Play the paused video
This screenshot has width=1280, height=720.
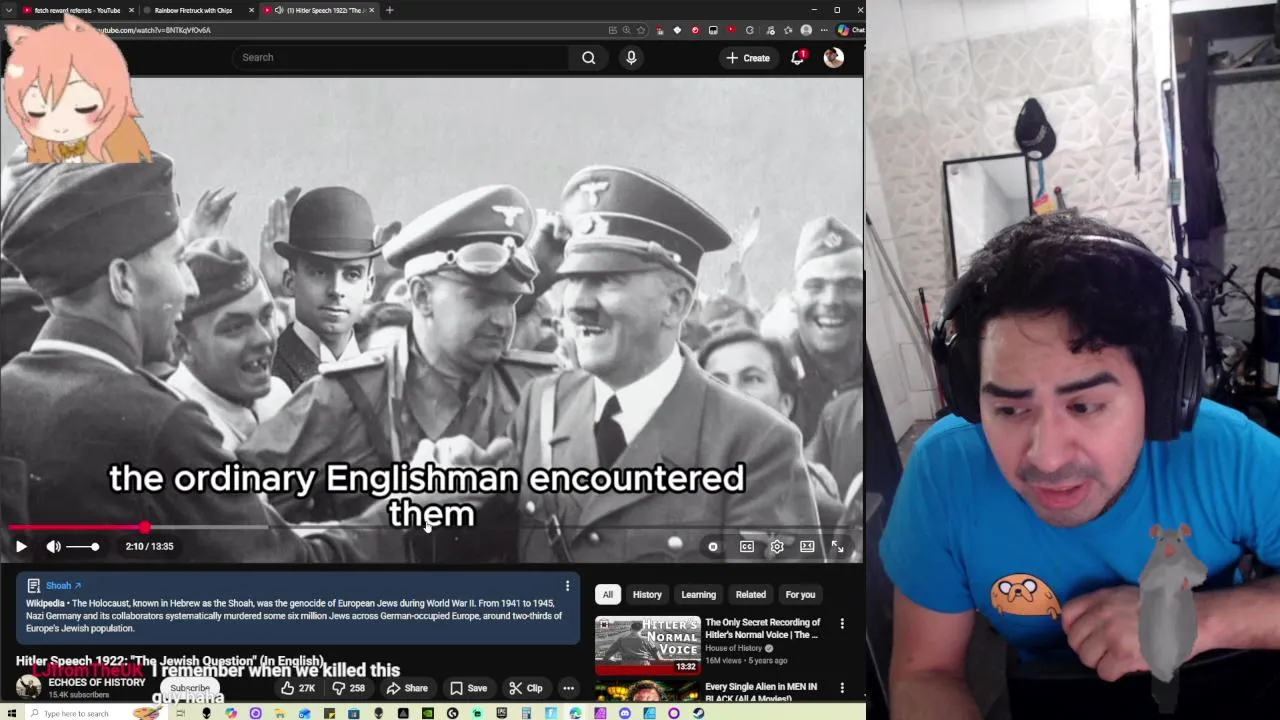click(x=21, y=546)
